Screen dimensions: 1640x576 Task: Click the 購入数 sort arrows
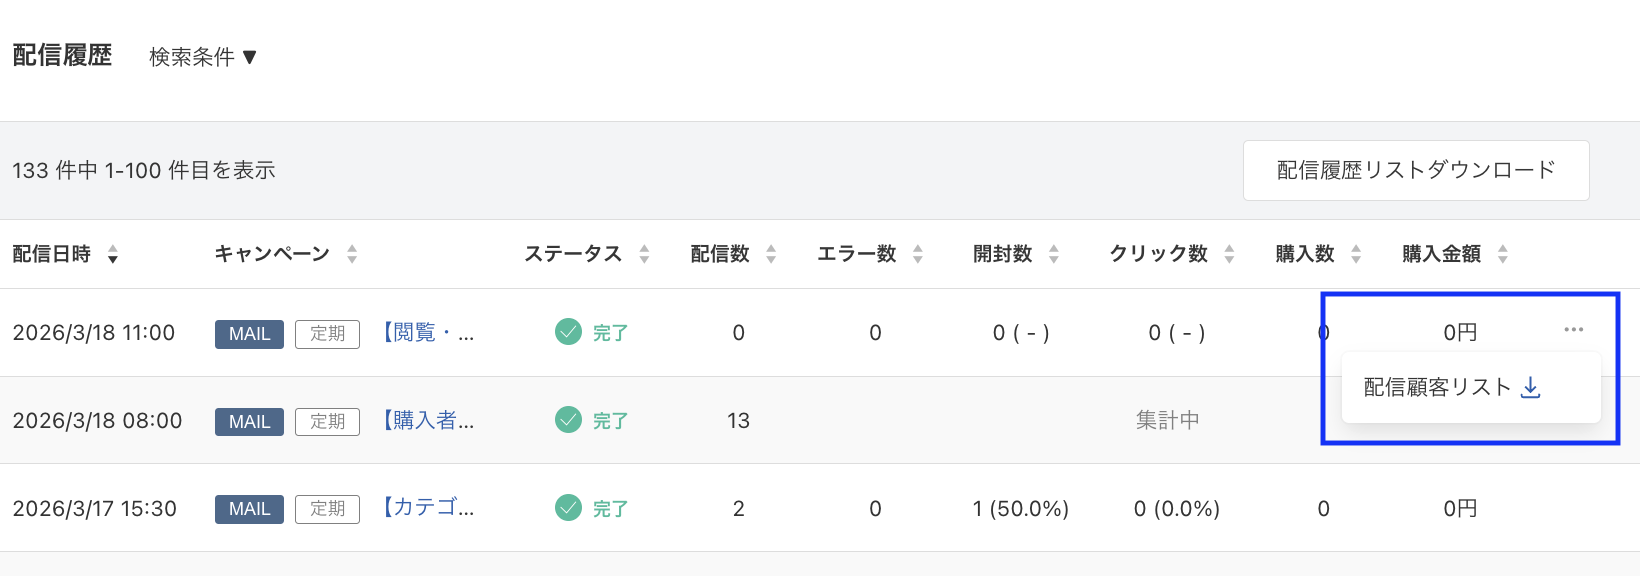point(1356,254)
